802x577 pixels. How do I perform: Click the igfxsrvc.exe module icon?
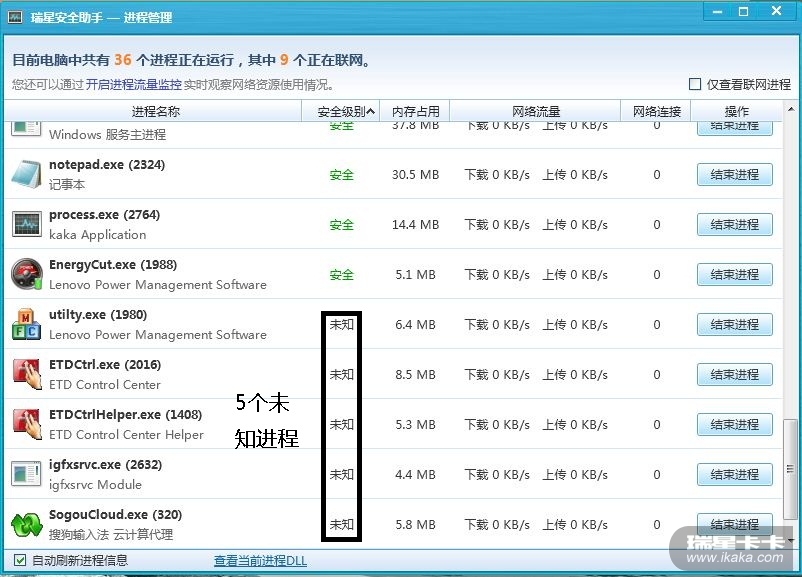26,474
